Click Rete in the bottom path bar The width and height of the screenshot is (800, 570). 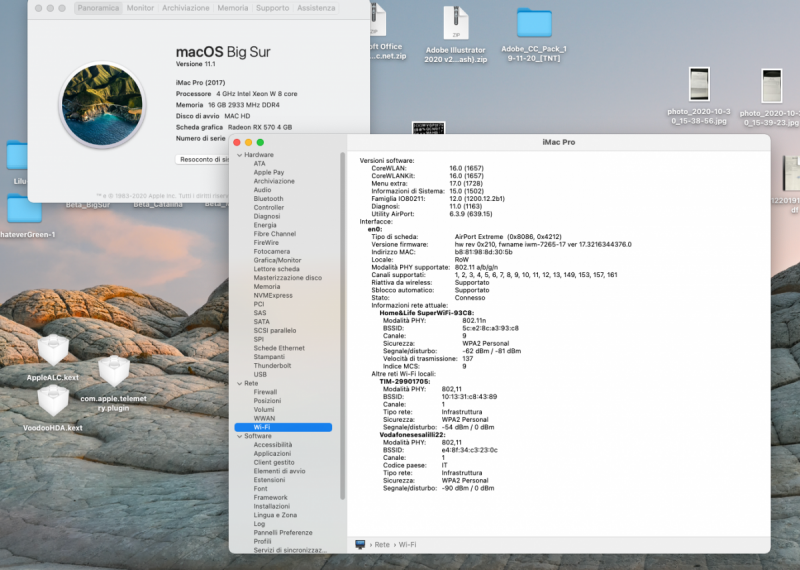tap(382, 544)
